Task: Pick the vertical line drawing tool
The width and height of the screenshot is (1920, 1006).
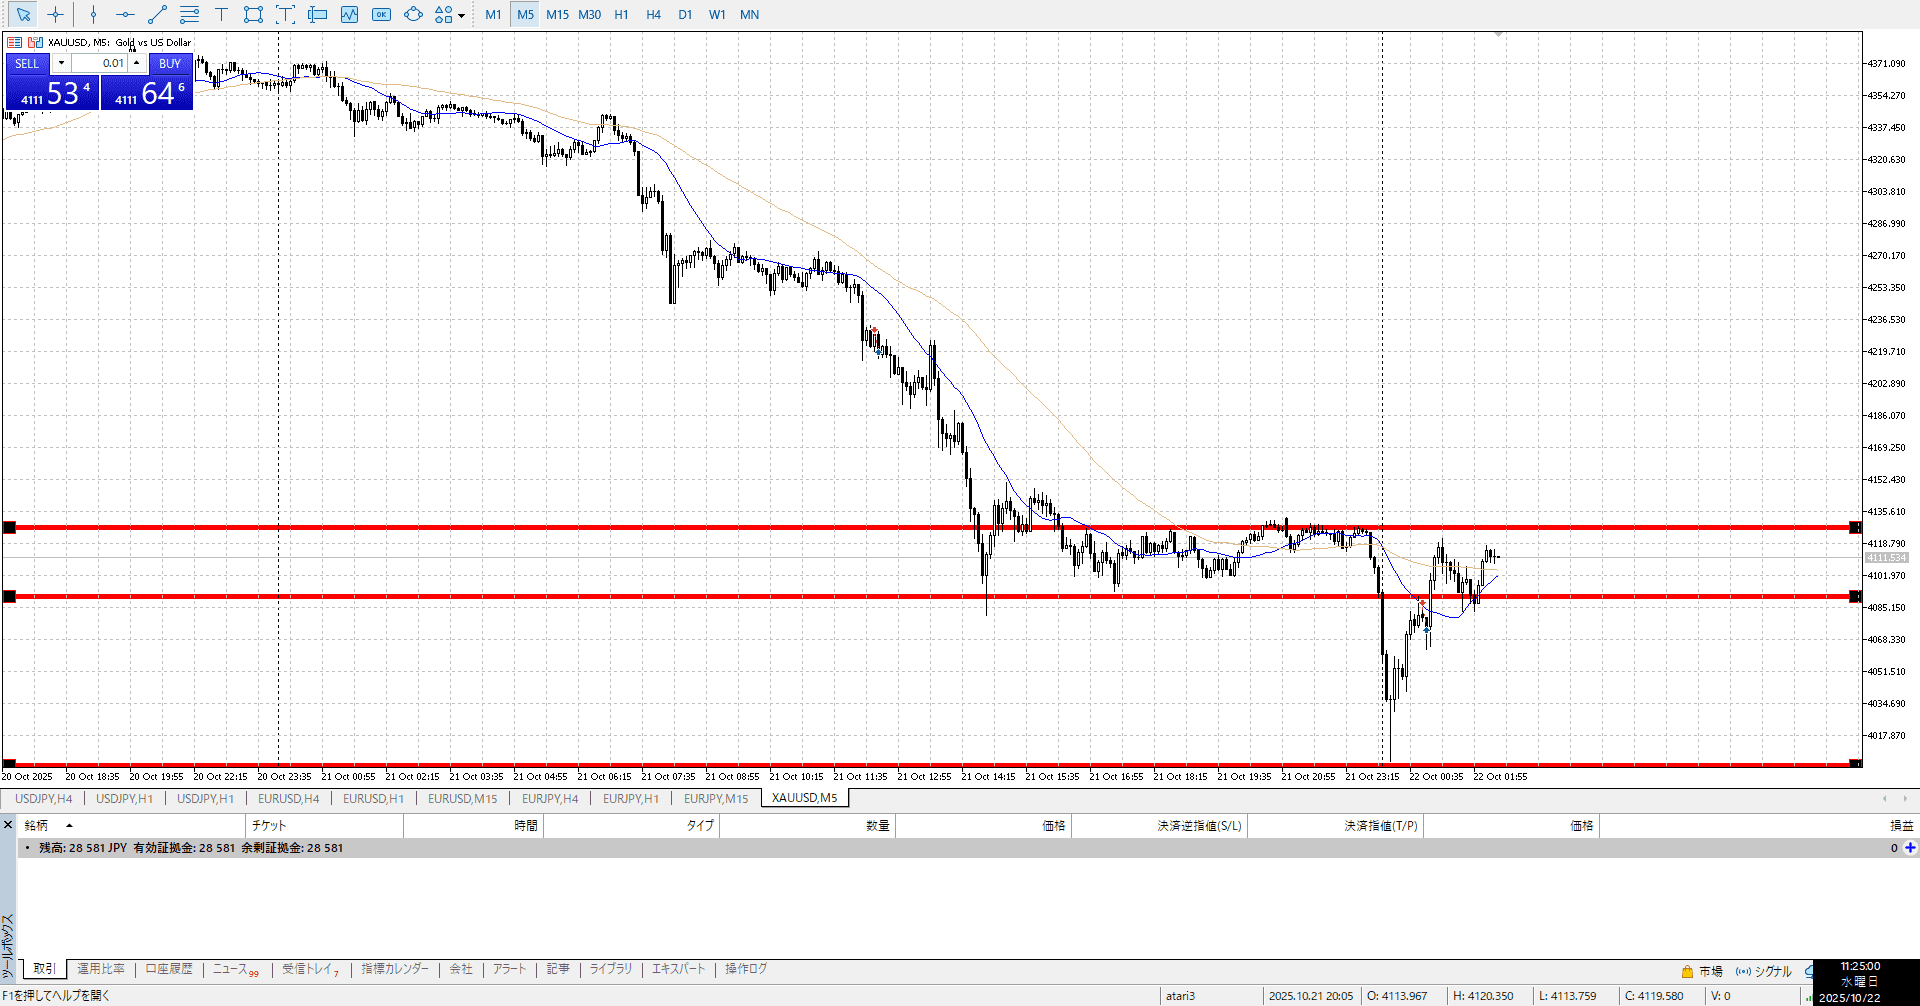Action: click(93, 14)
